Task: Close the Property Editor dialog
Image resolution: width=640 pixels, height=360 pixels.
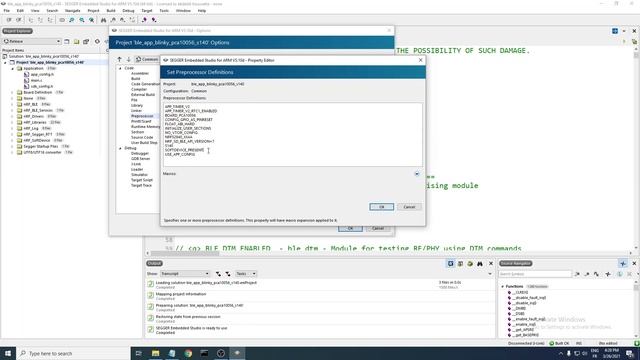Action: coord(421,60)
